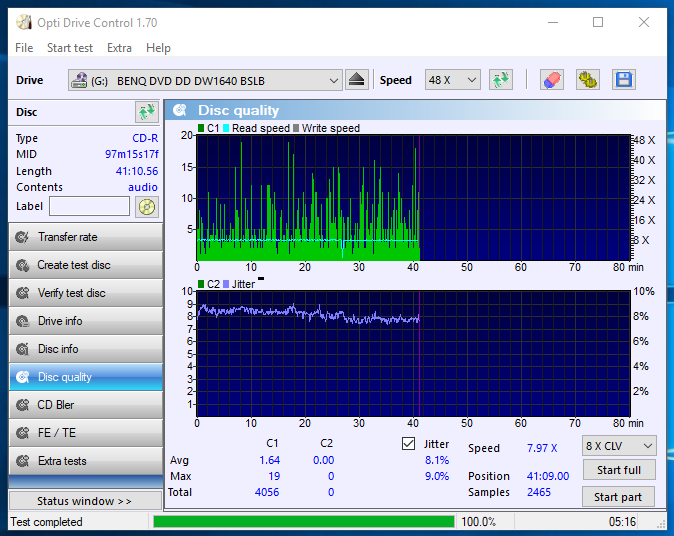Click the jitter average value 8.1%

tap(437, 460)
